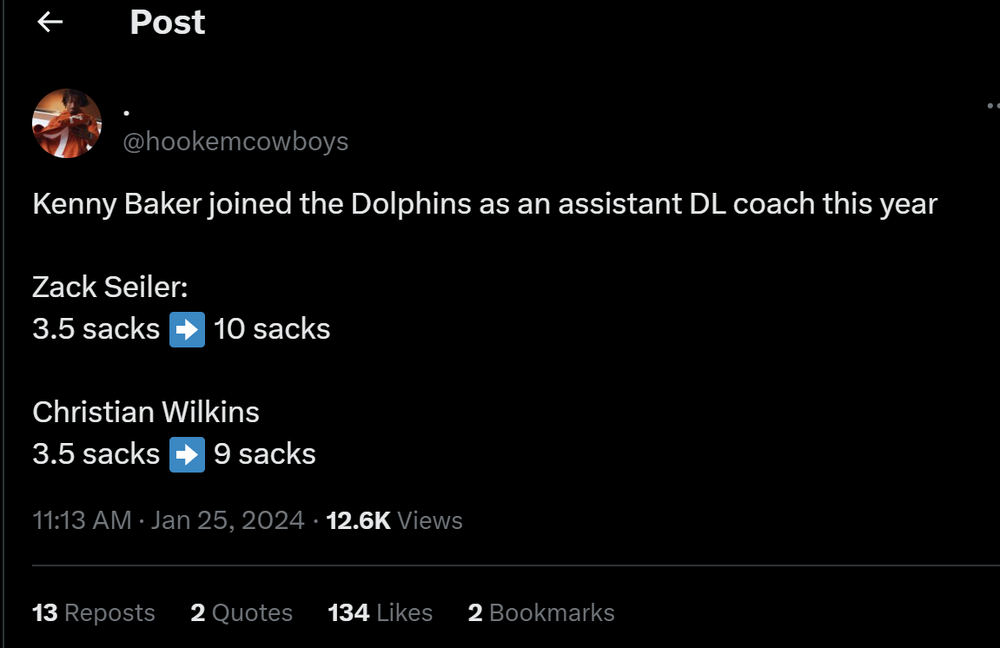This screenshot has width=1000, height=648.
Task: Show the 2 Quotes list
Action: tap(241, 612)
